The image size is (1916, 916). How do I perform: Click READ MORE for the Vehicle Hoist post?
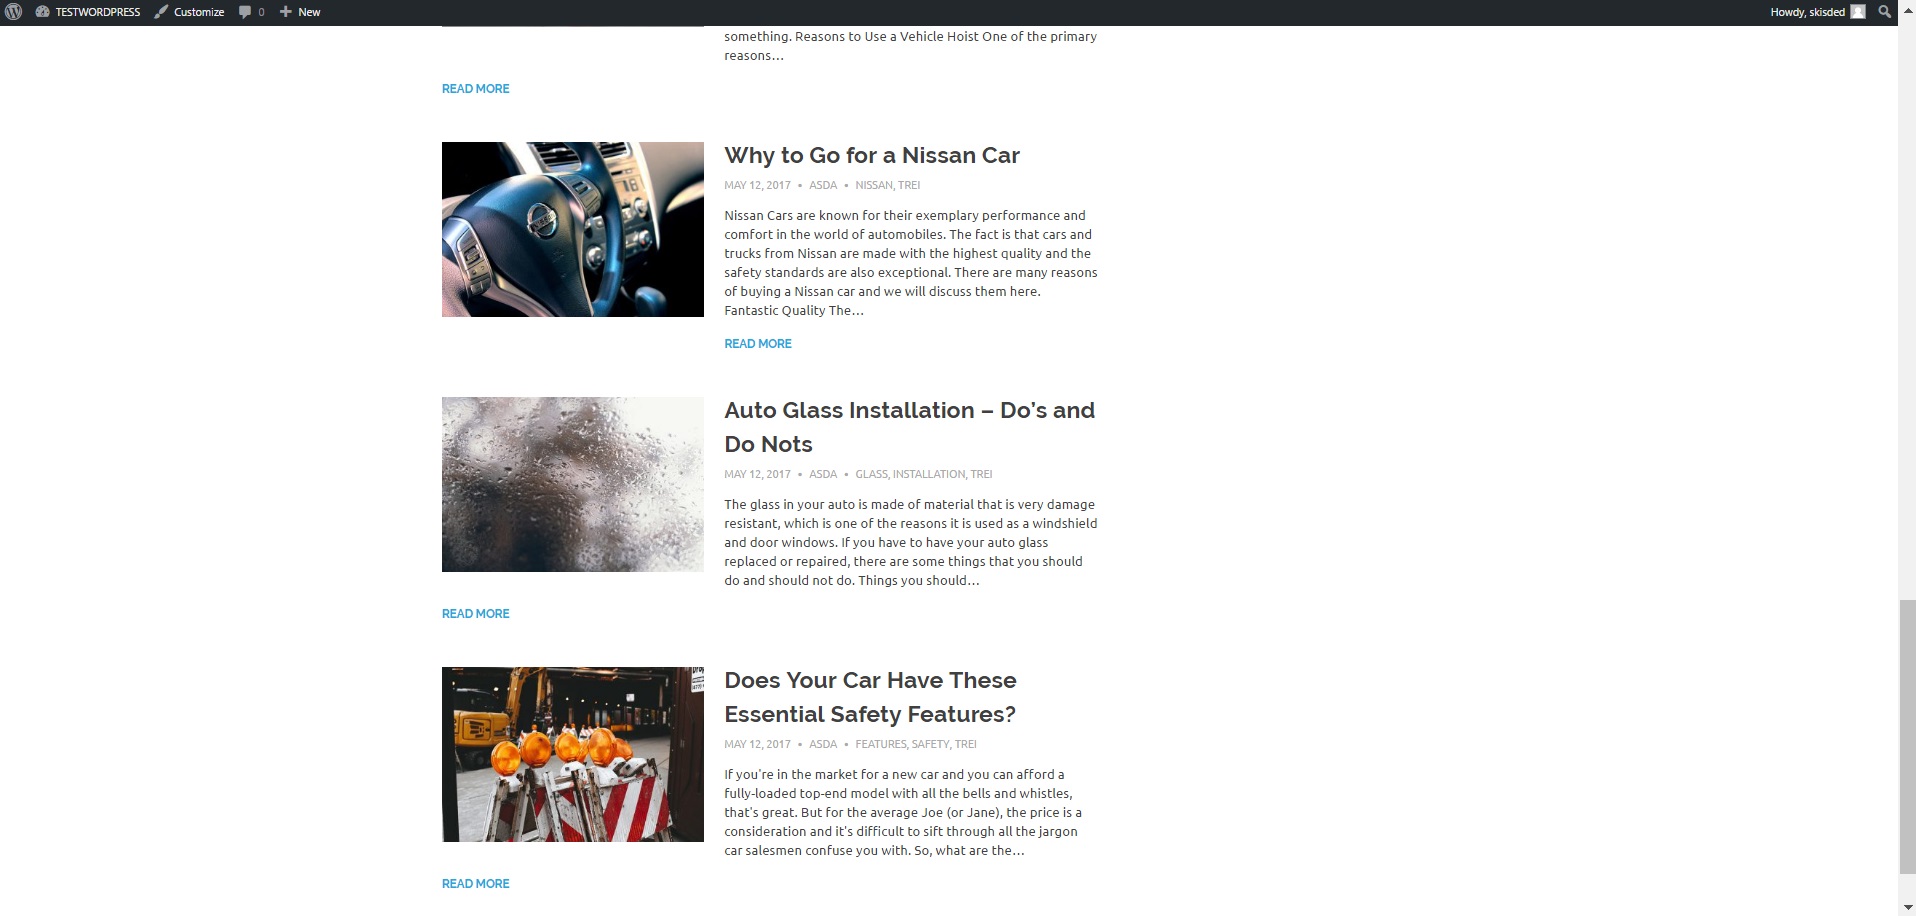476,88
